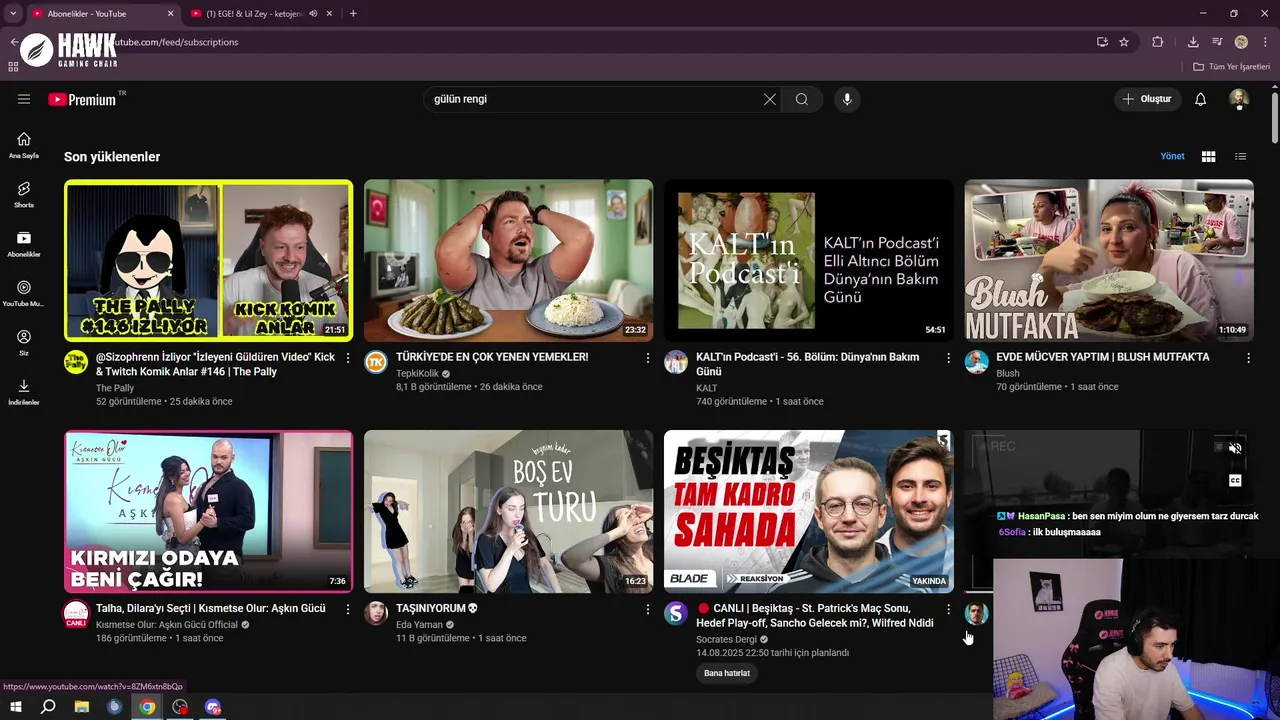Screen dimensions: 1280x720
Task: Open Shorts in the sidebar
Action: pyautogui.click(x=24, y=194)
